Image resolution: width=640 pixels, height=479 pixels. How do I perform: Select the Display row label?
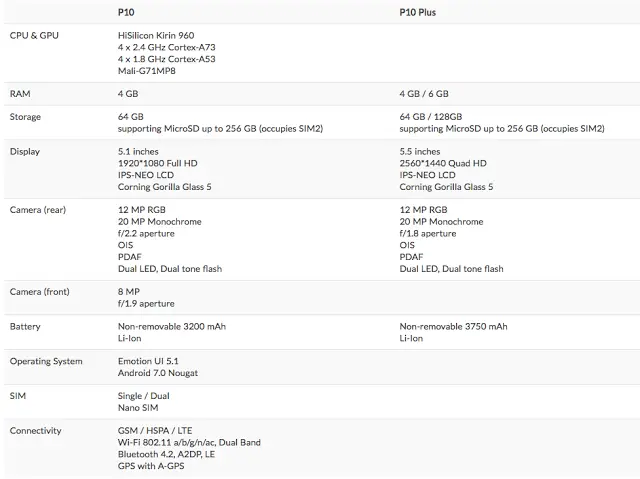coord(25,152)
